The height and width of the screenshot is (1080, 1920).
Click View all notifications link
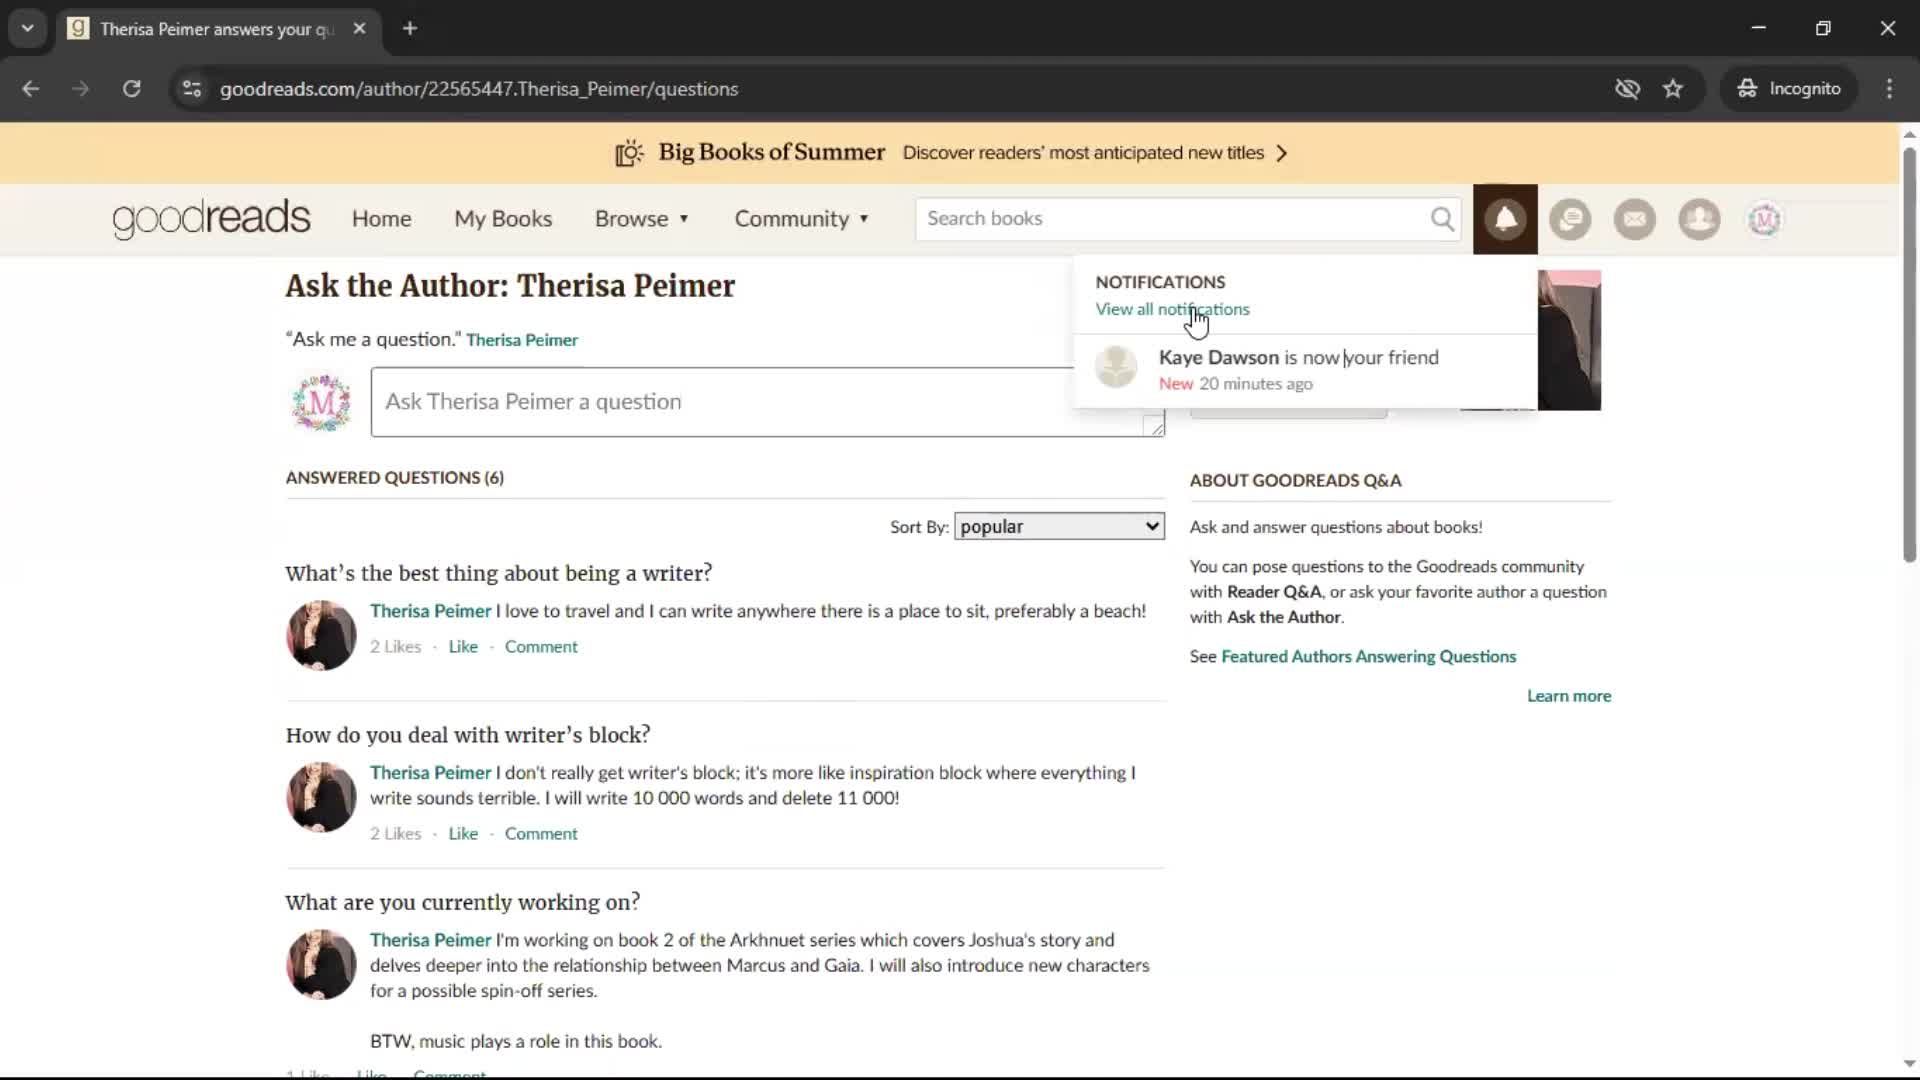pyautogui.click(x=1172, y=309)
